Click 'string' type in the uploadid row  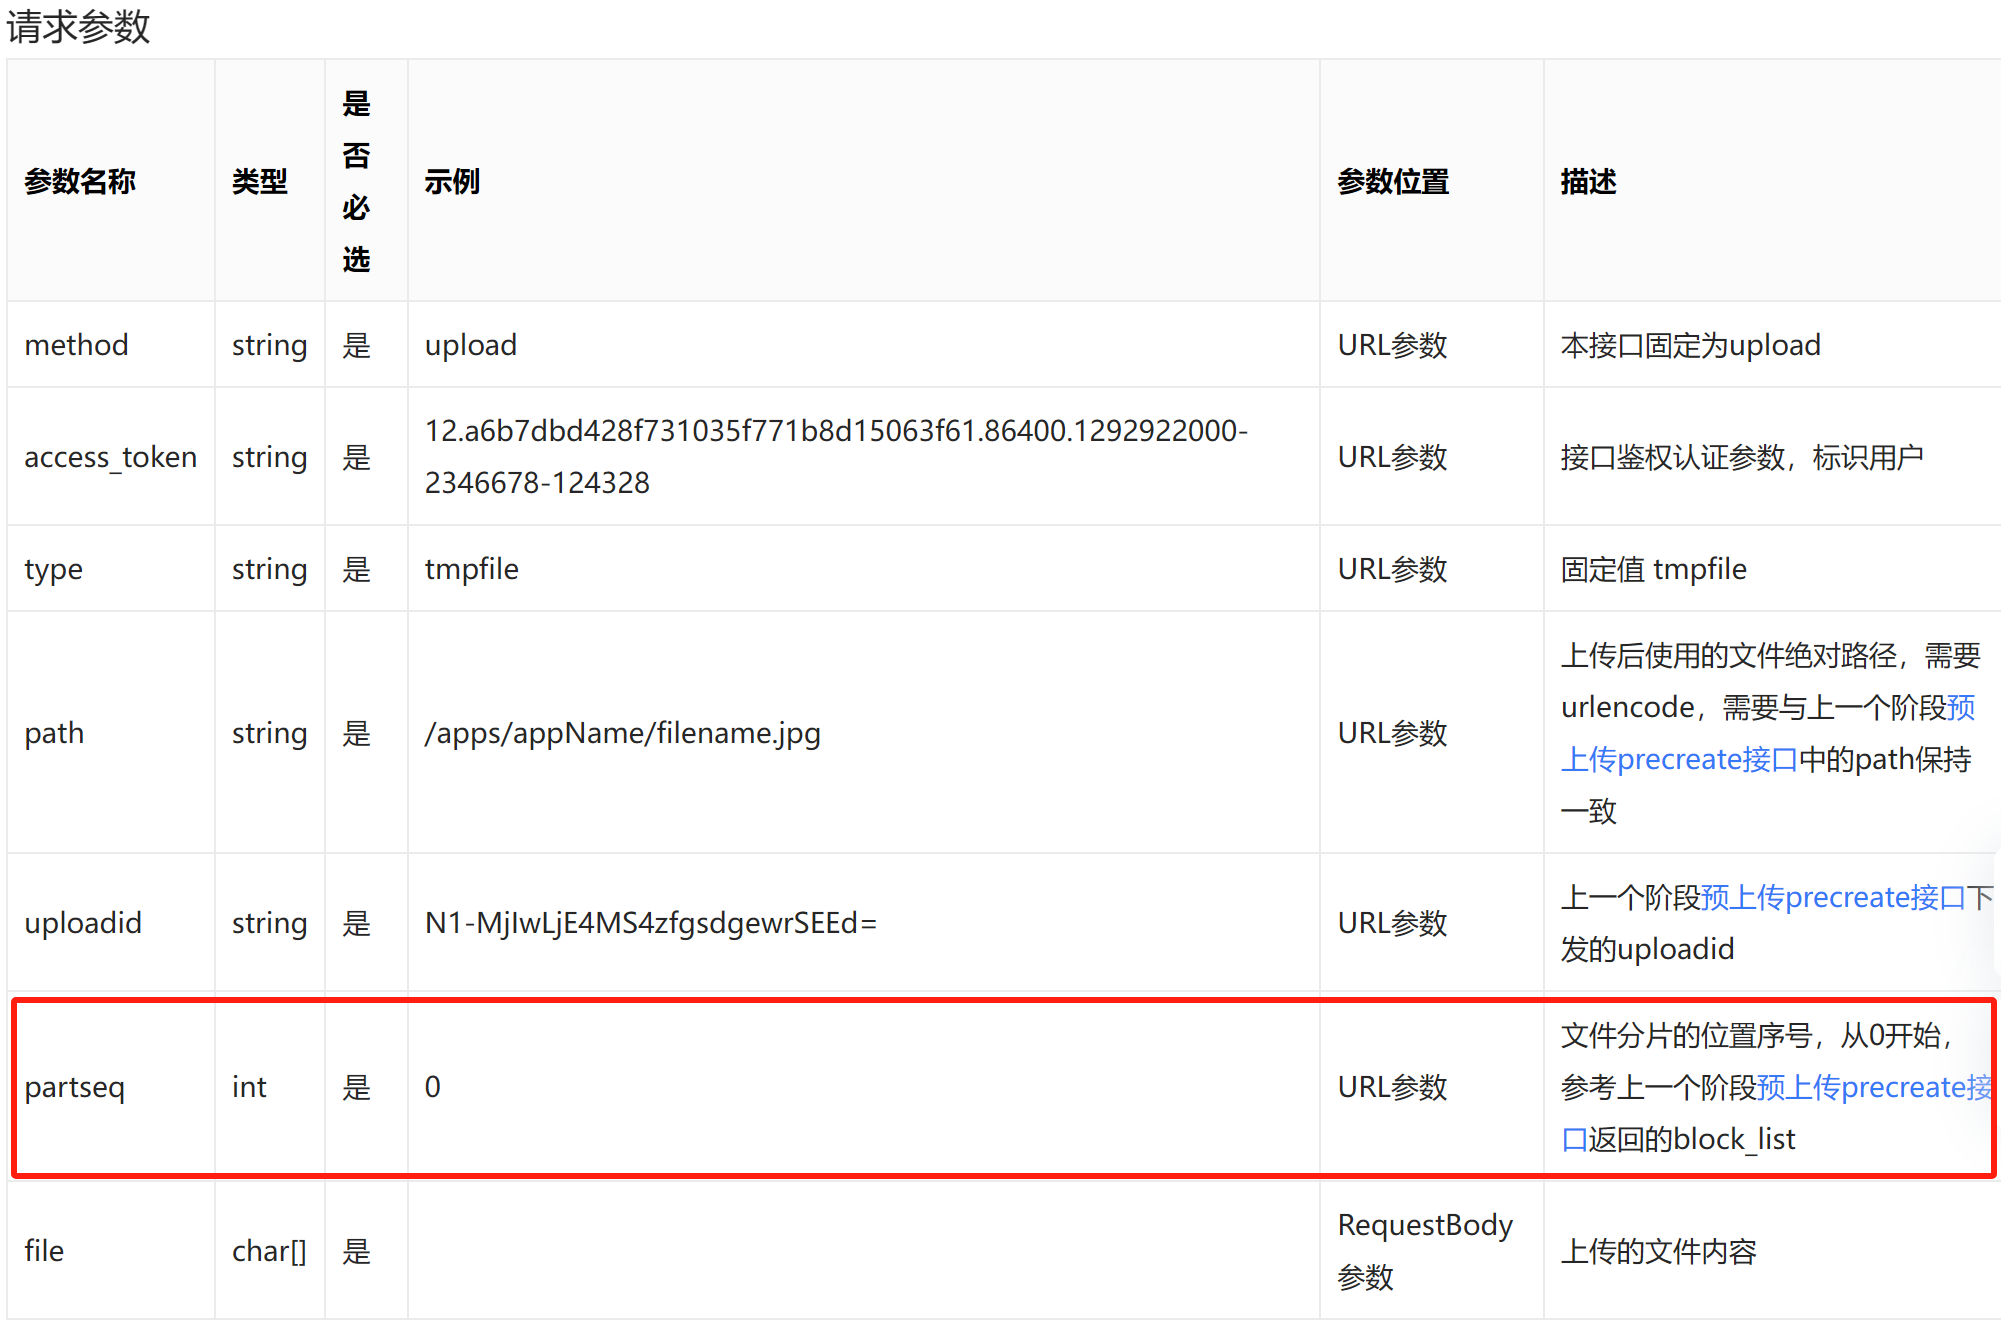(269, 923)
